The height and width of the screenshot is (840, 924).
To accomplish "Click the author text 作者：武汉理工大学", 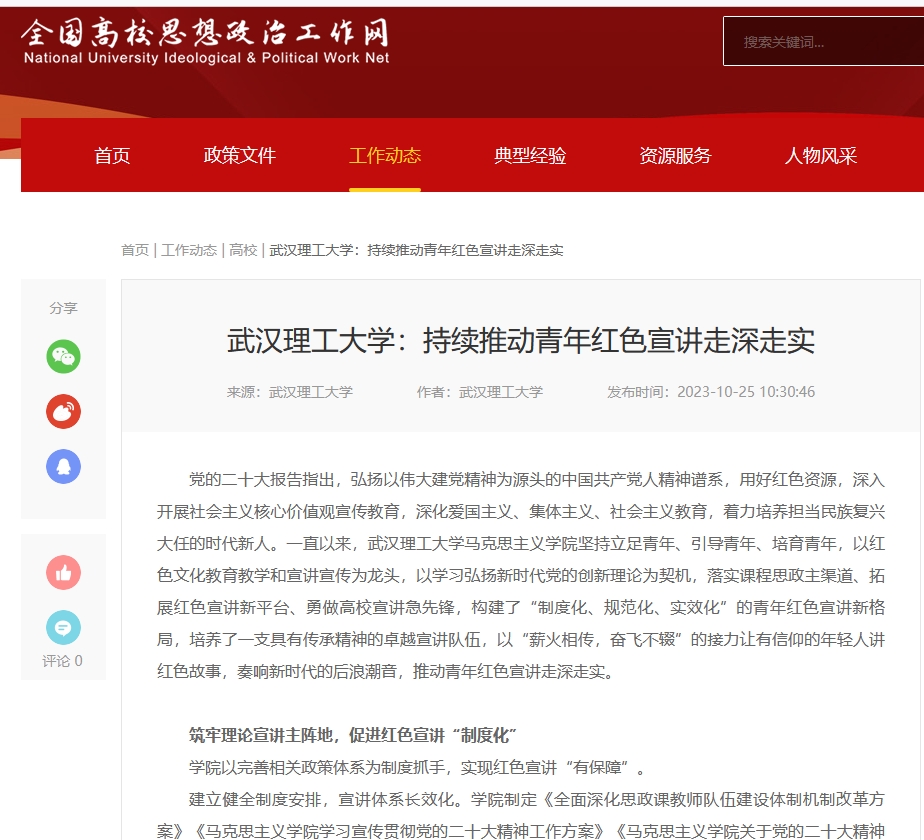I will pos(480,392).
